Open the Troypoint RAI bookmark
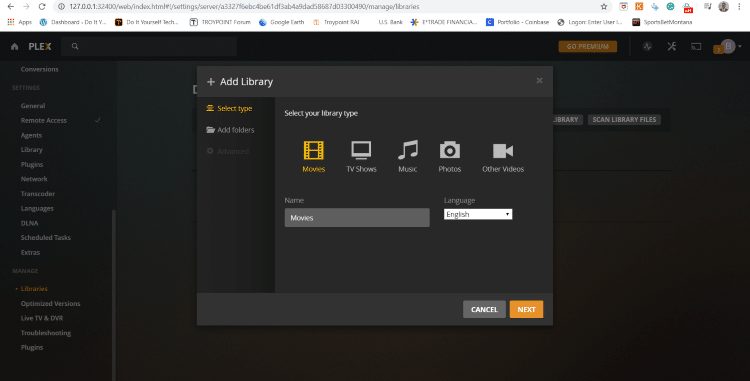Screen dimensions: 750x381 [336, 22]
